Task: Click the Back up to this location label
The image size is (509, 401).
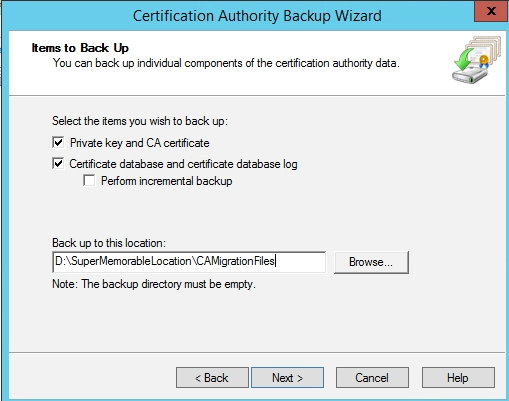Action: (x=109, y=243)
